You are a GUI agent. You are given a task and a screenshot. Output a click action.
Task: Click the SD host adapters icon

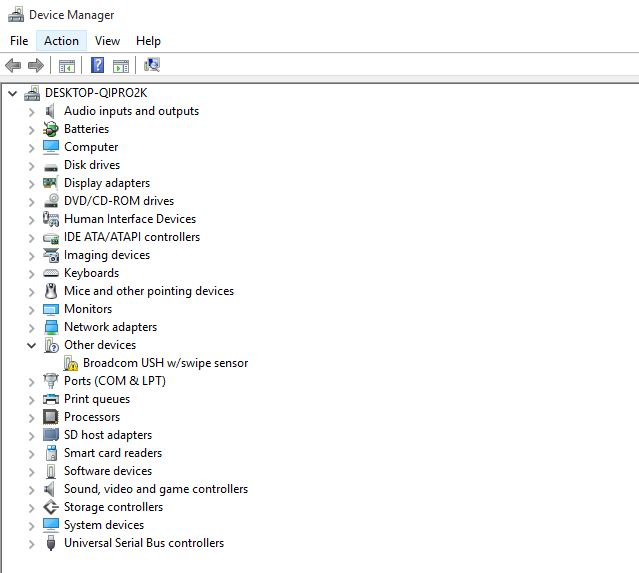coord(51,435)
